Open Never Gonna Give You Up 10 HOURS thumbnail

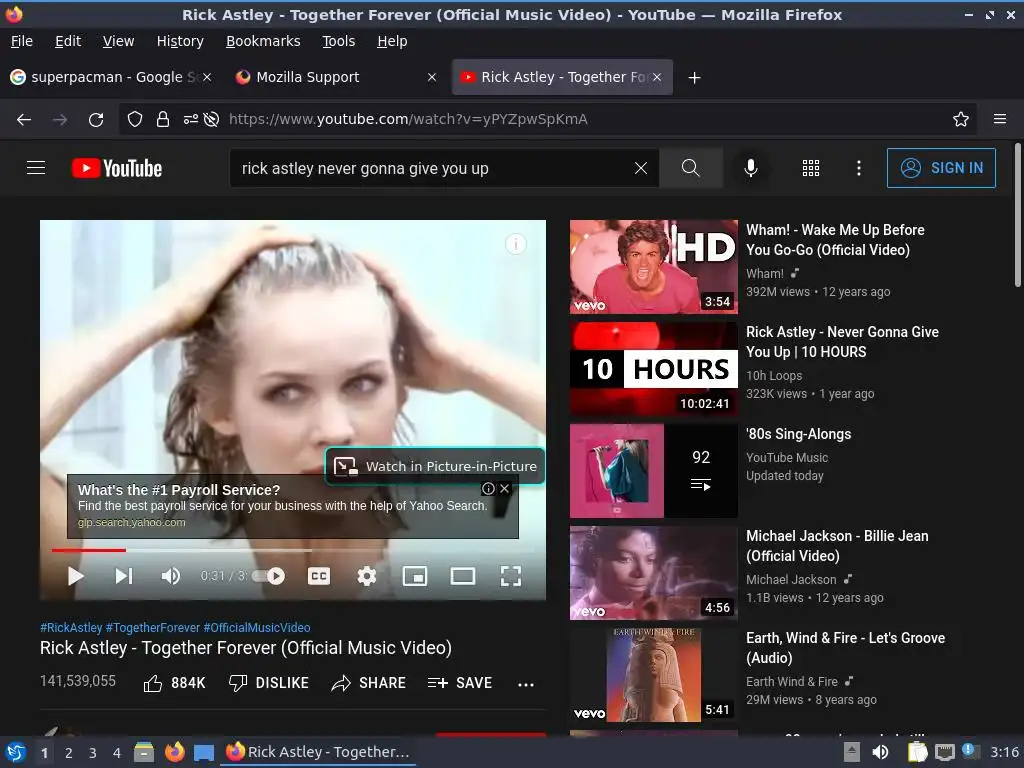pos(654,369)
